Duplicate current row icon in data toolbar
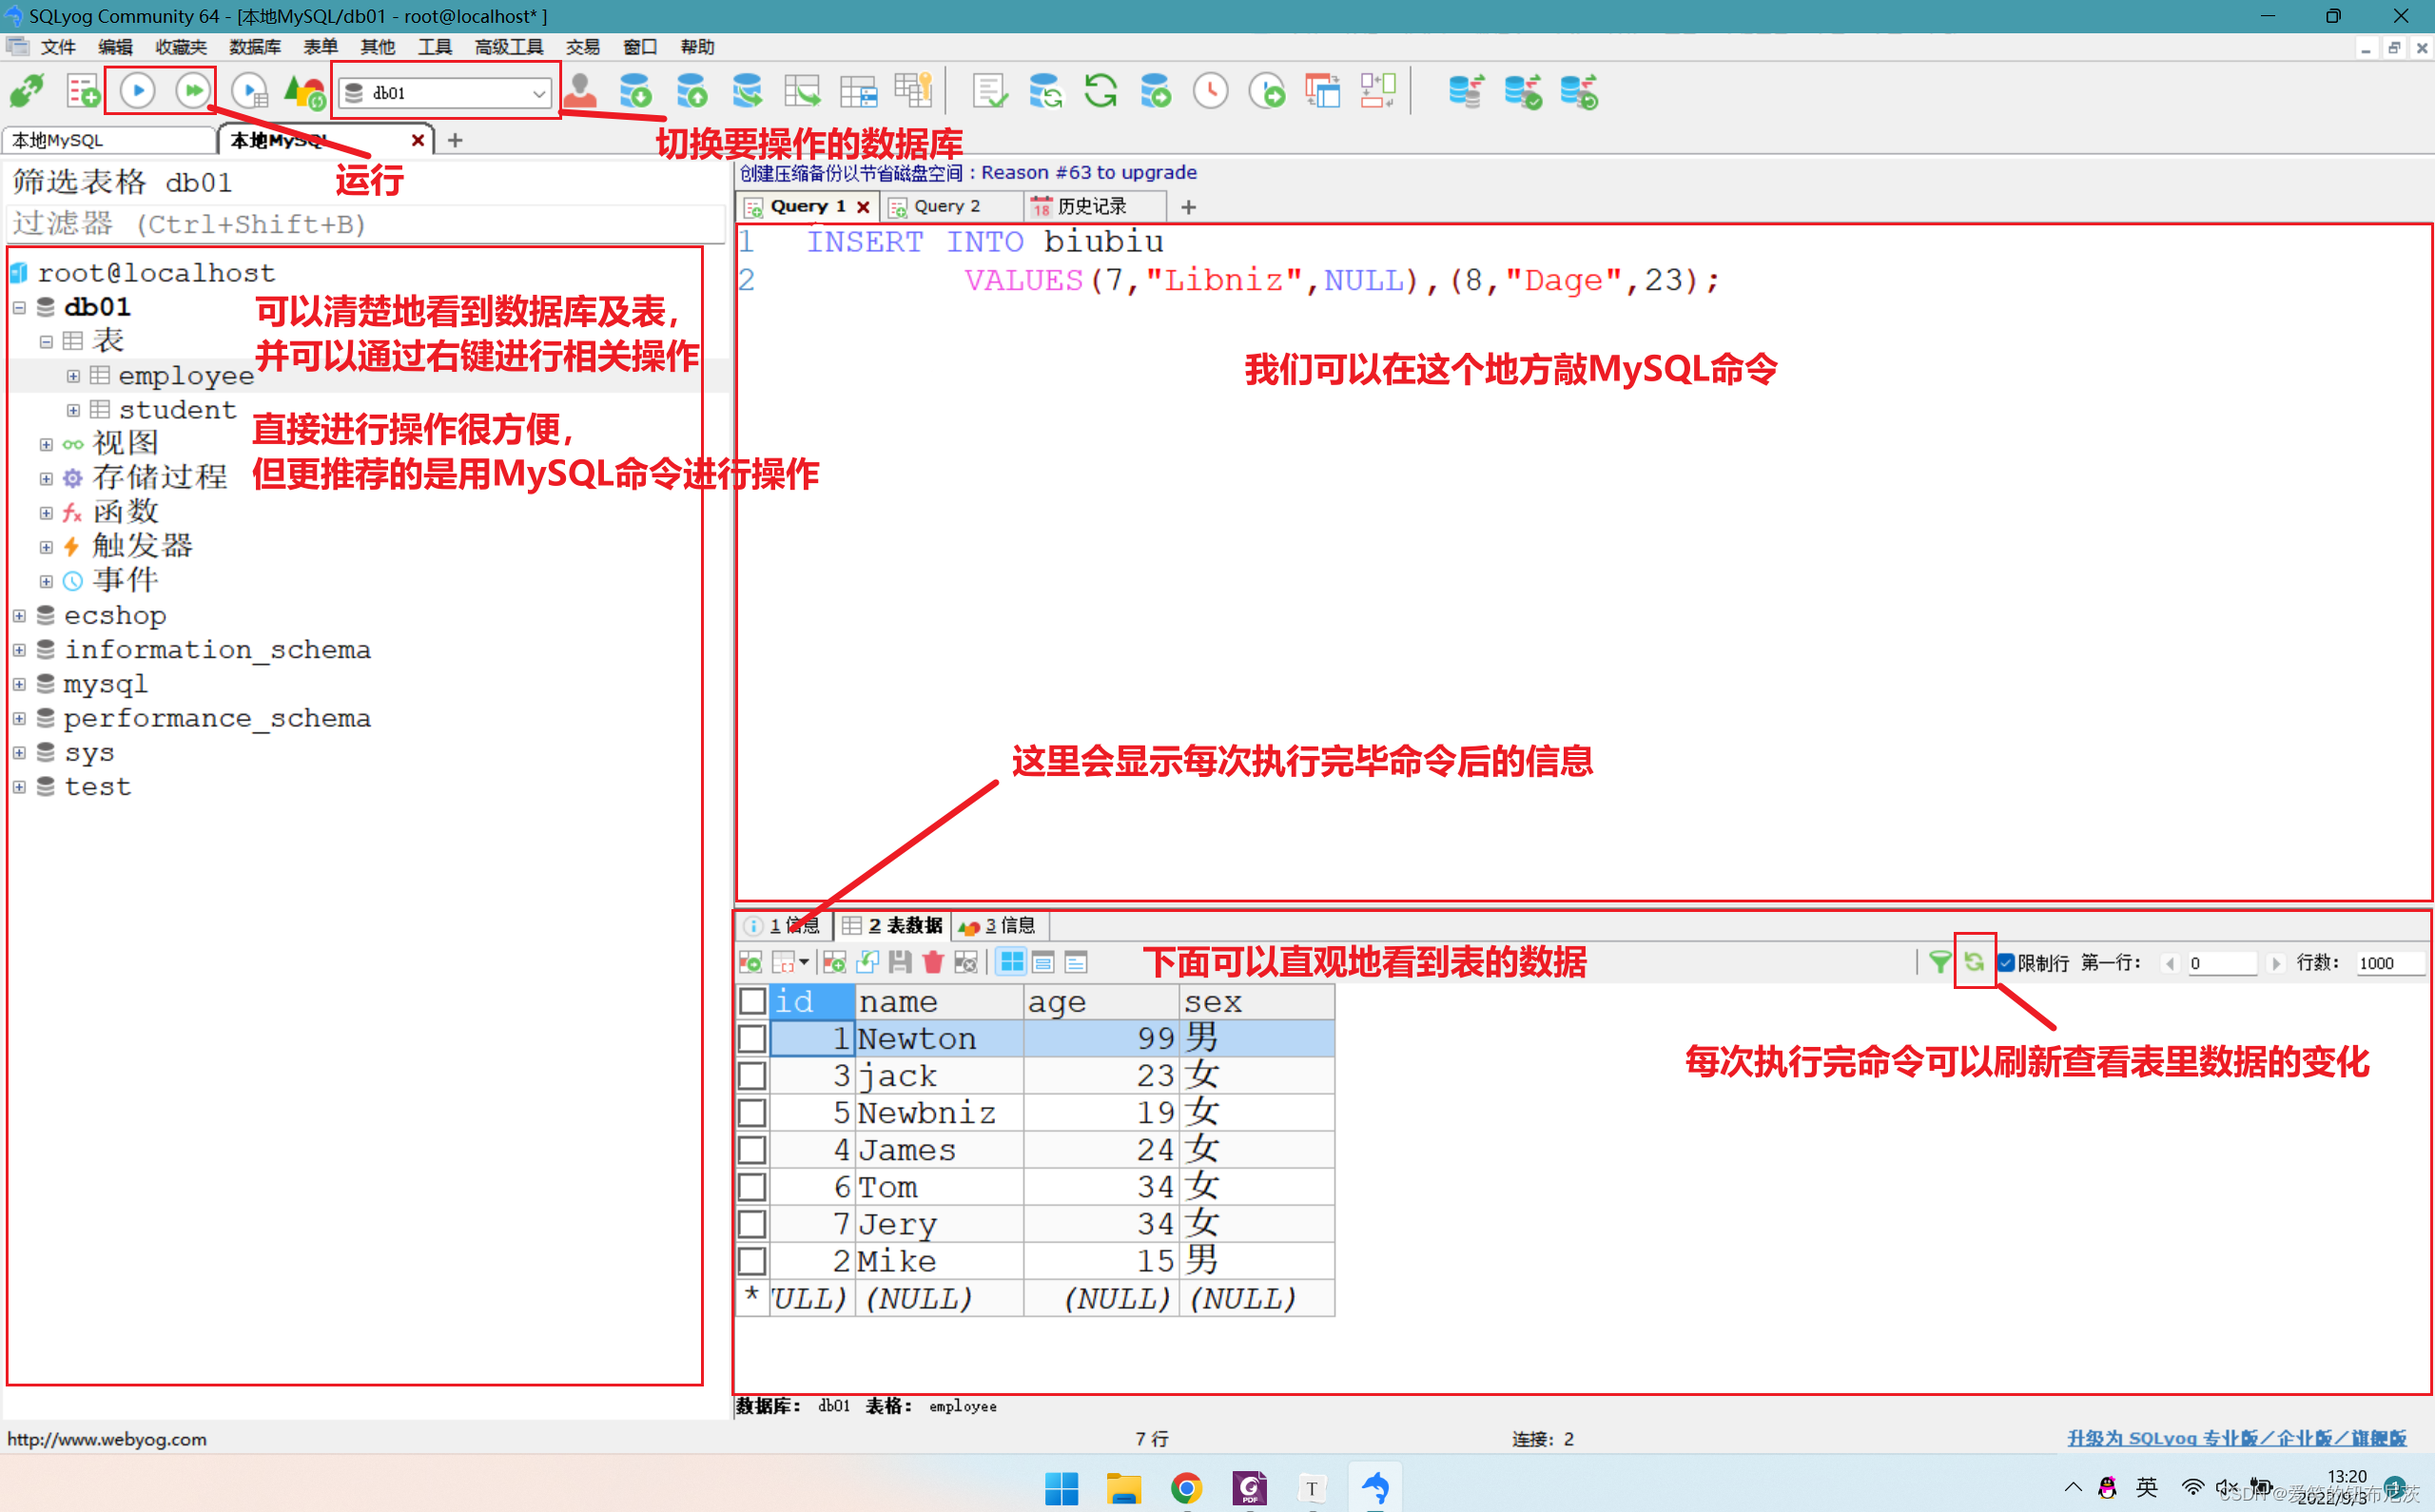 [868, 963]
